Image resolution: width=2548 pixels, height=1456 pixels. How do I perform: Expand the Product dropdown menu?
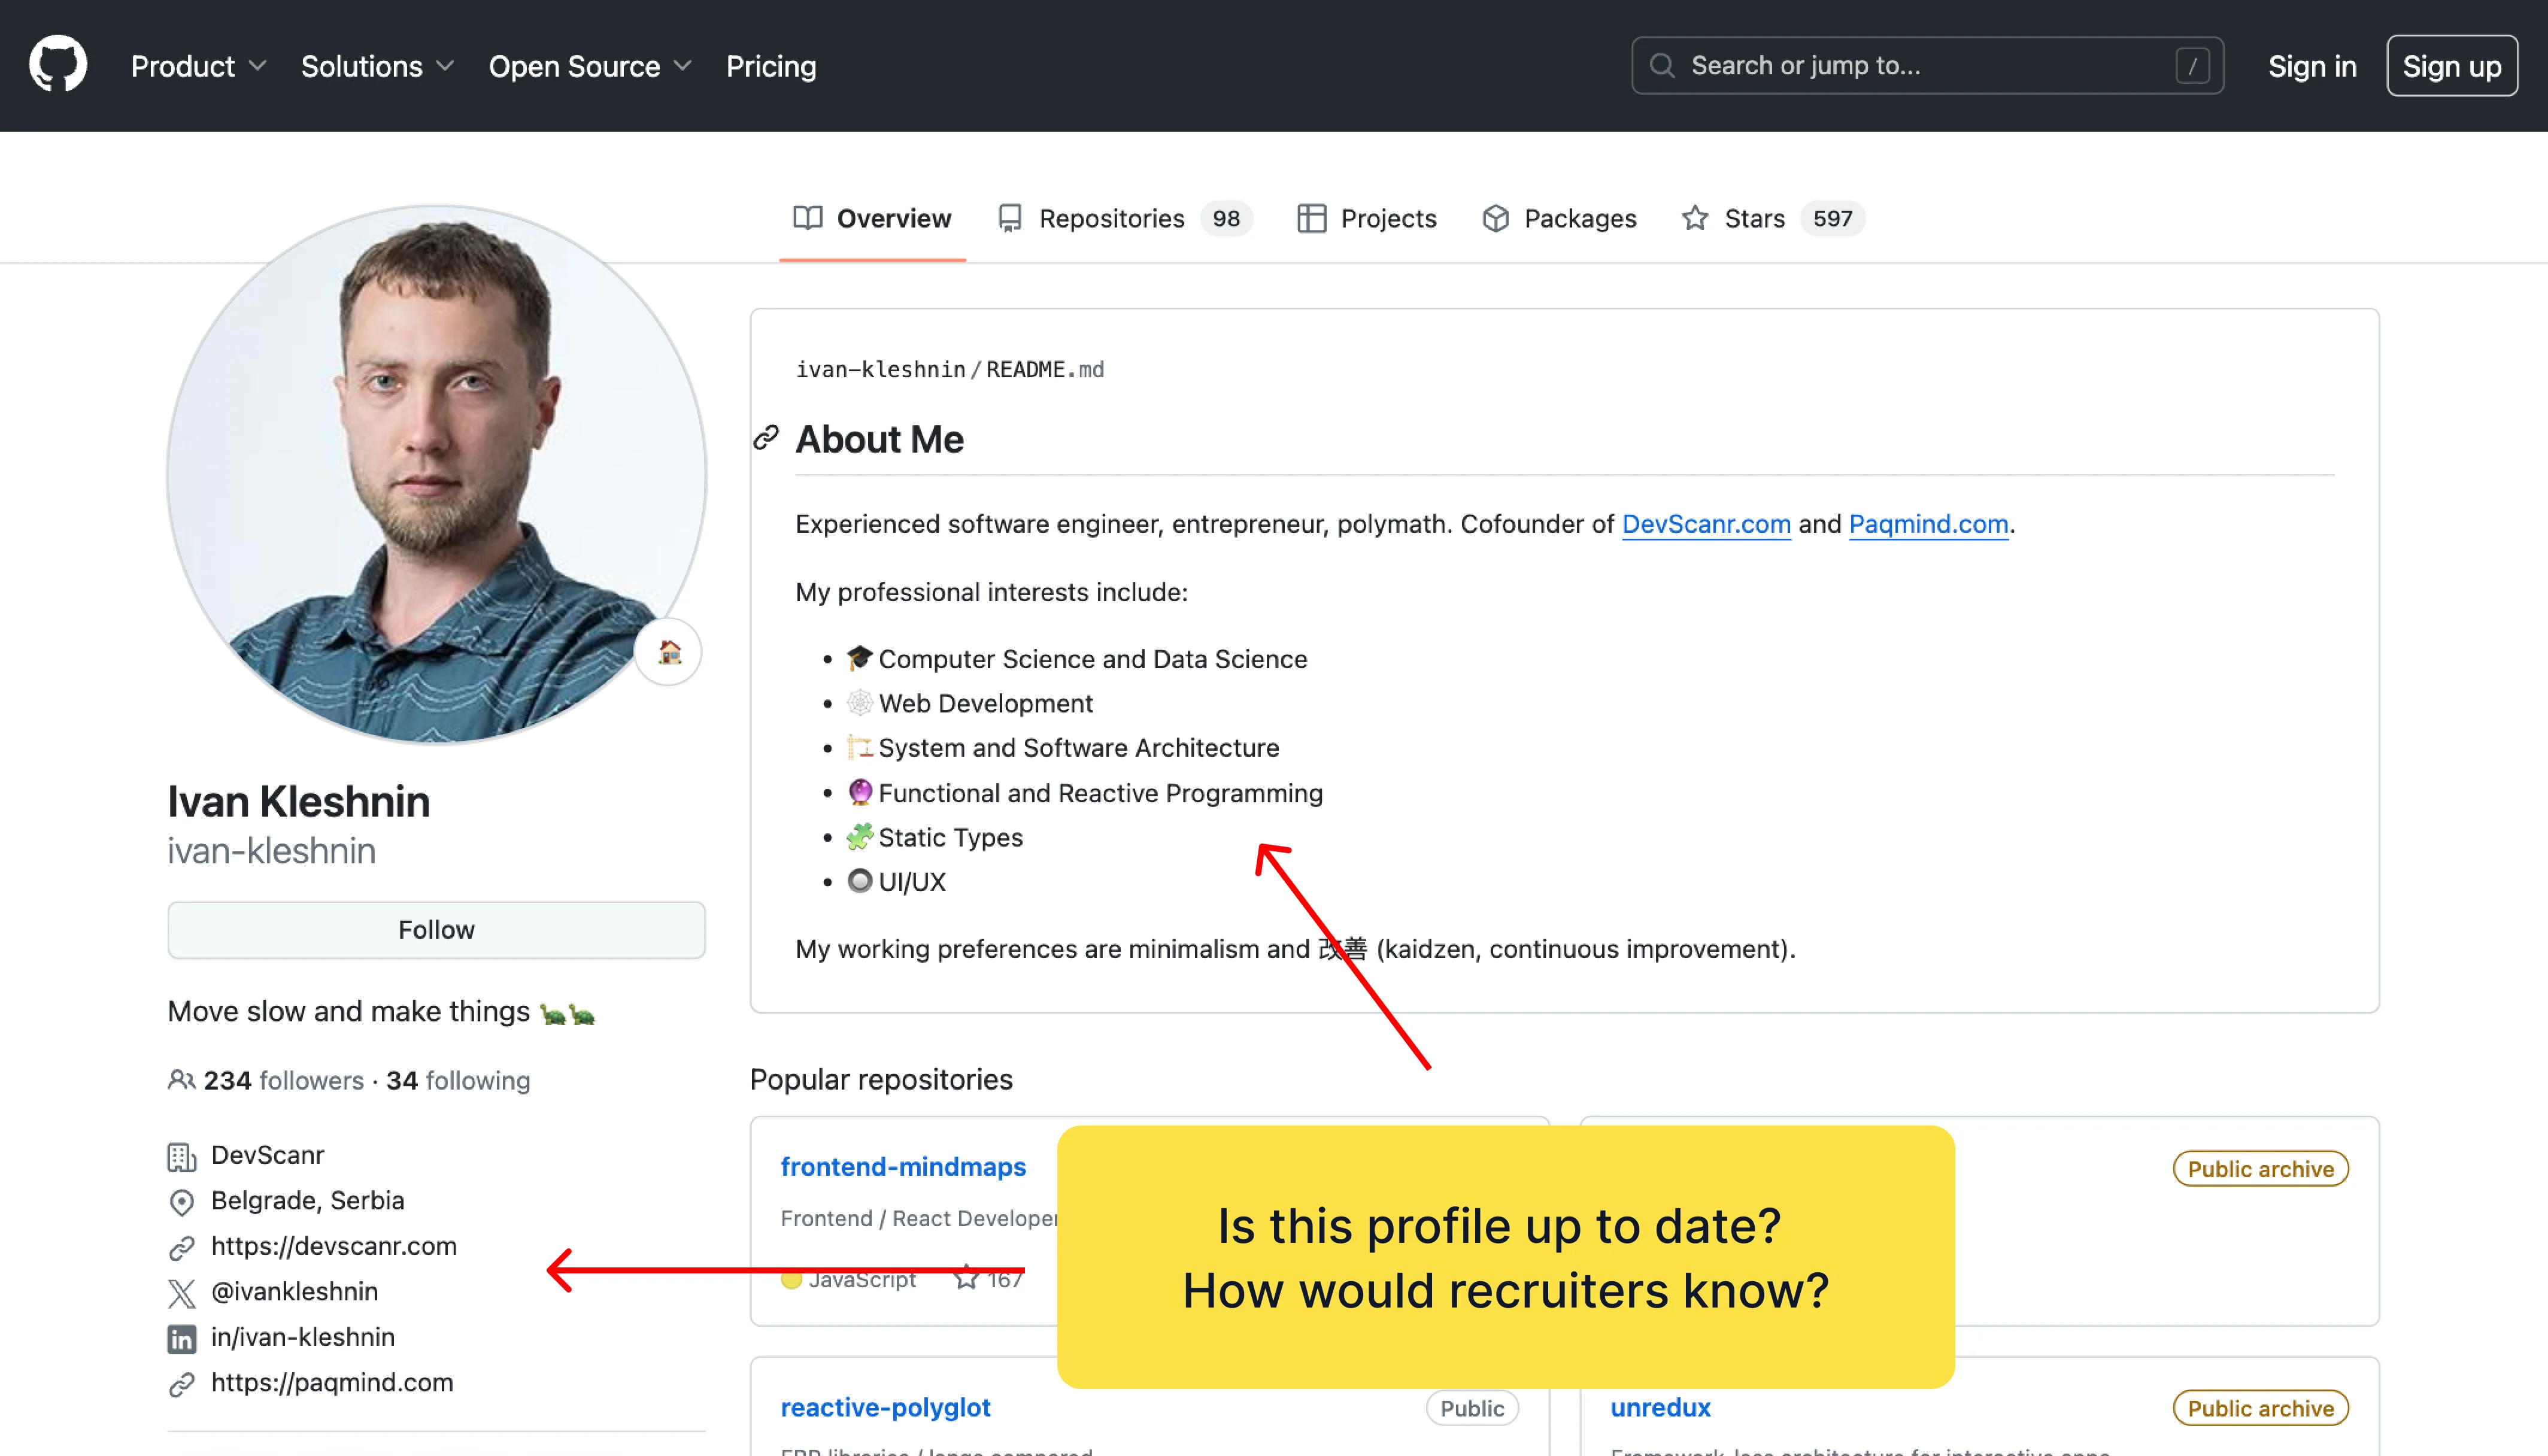point(198,66)
